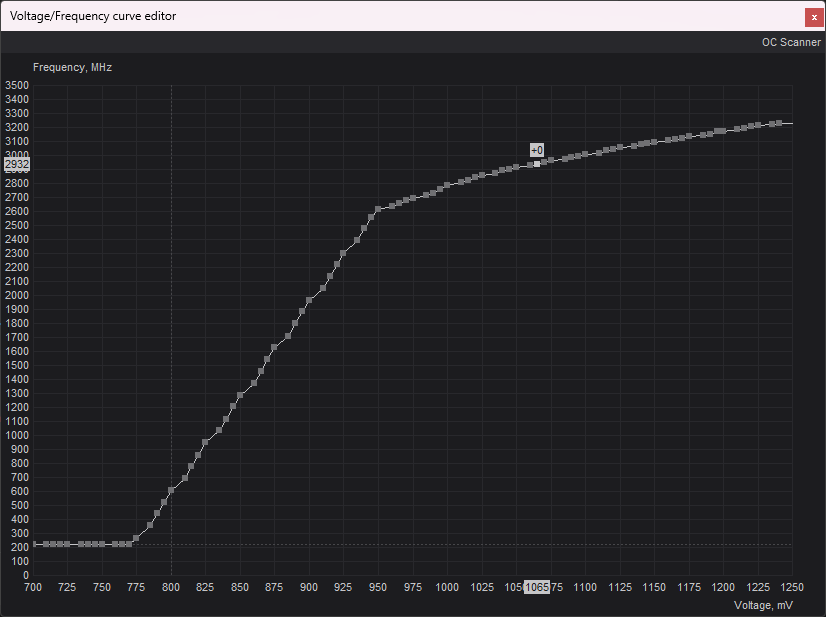Click the +0 offset label above the curve

(x=537, y=150)
